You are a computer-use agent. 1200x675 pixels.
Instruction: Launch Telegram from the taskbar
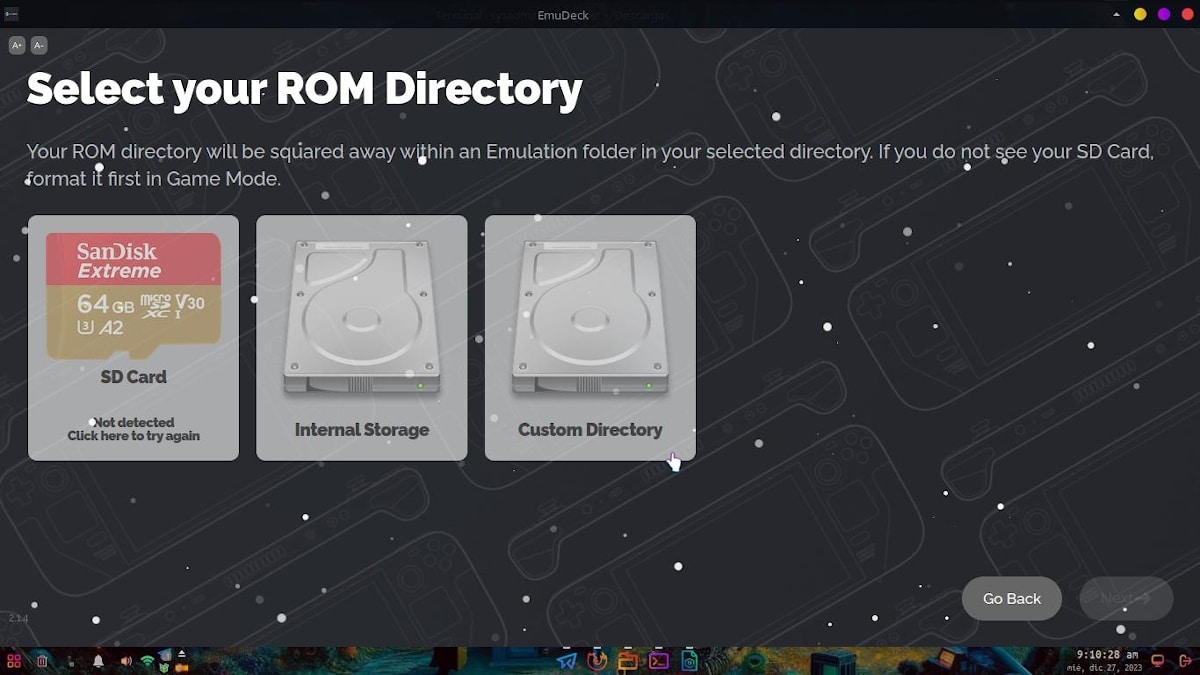point(567,661)
